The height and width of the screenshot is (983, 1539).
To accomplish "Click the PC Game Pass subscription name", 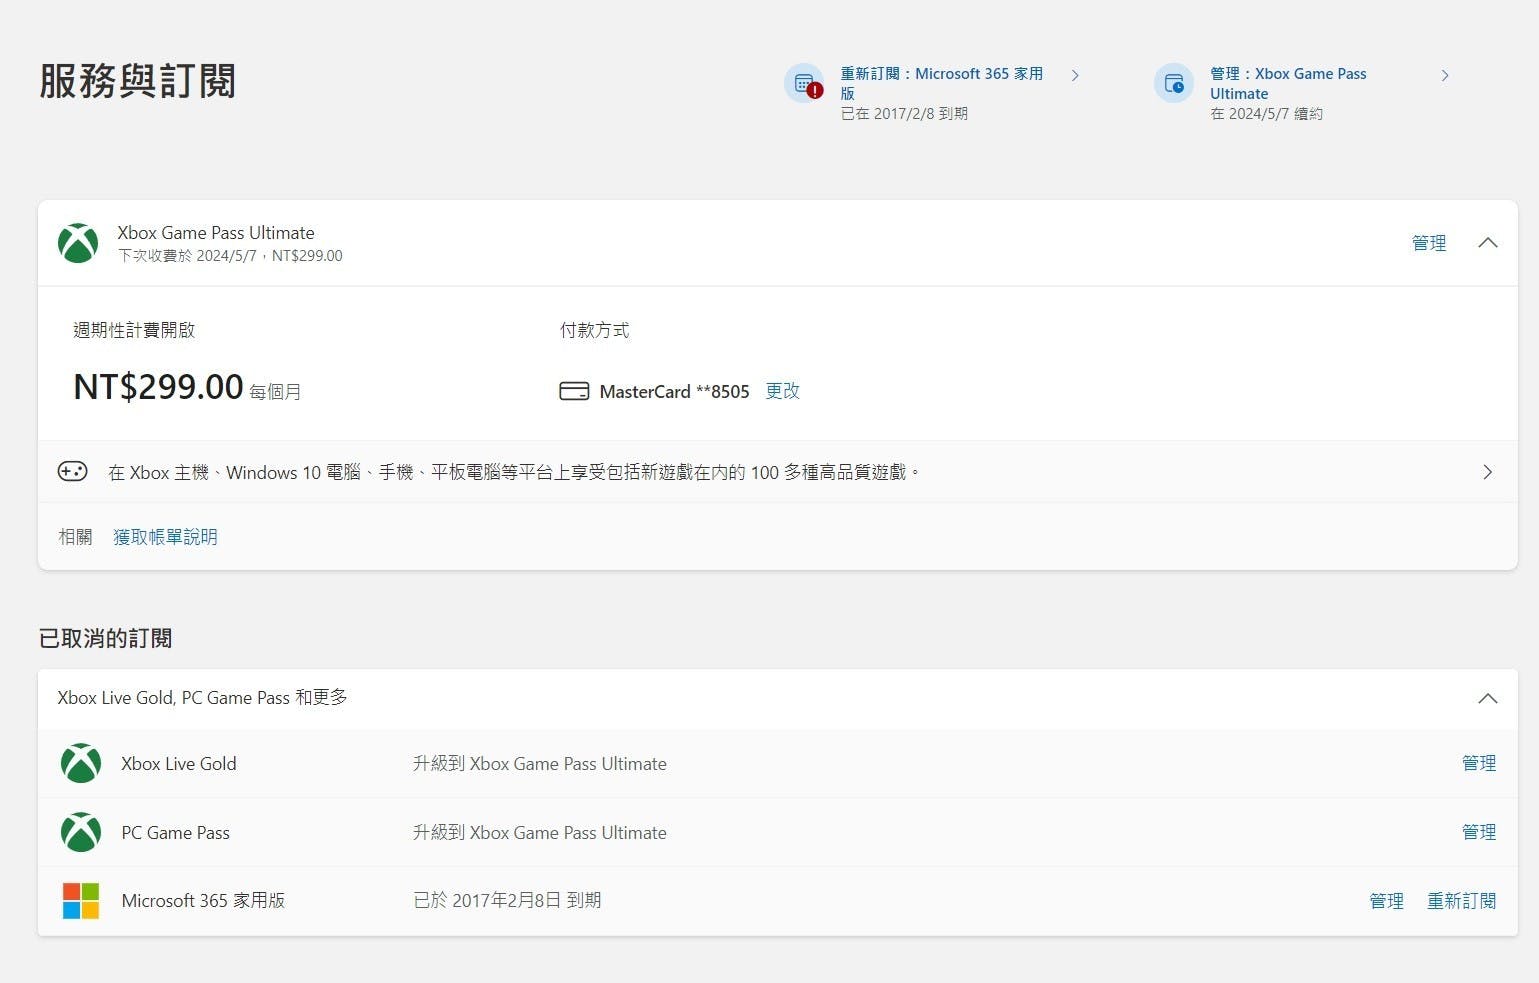I will 175,833.
